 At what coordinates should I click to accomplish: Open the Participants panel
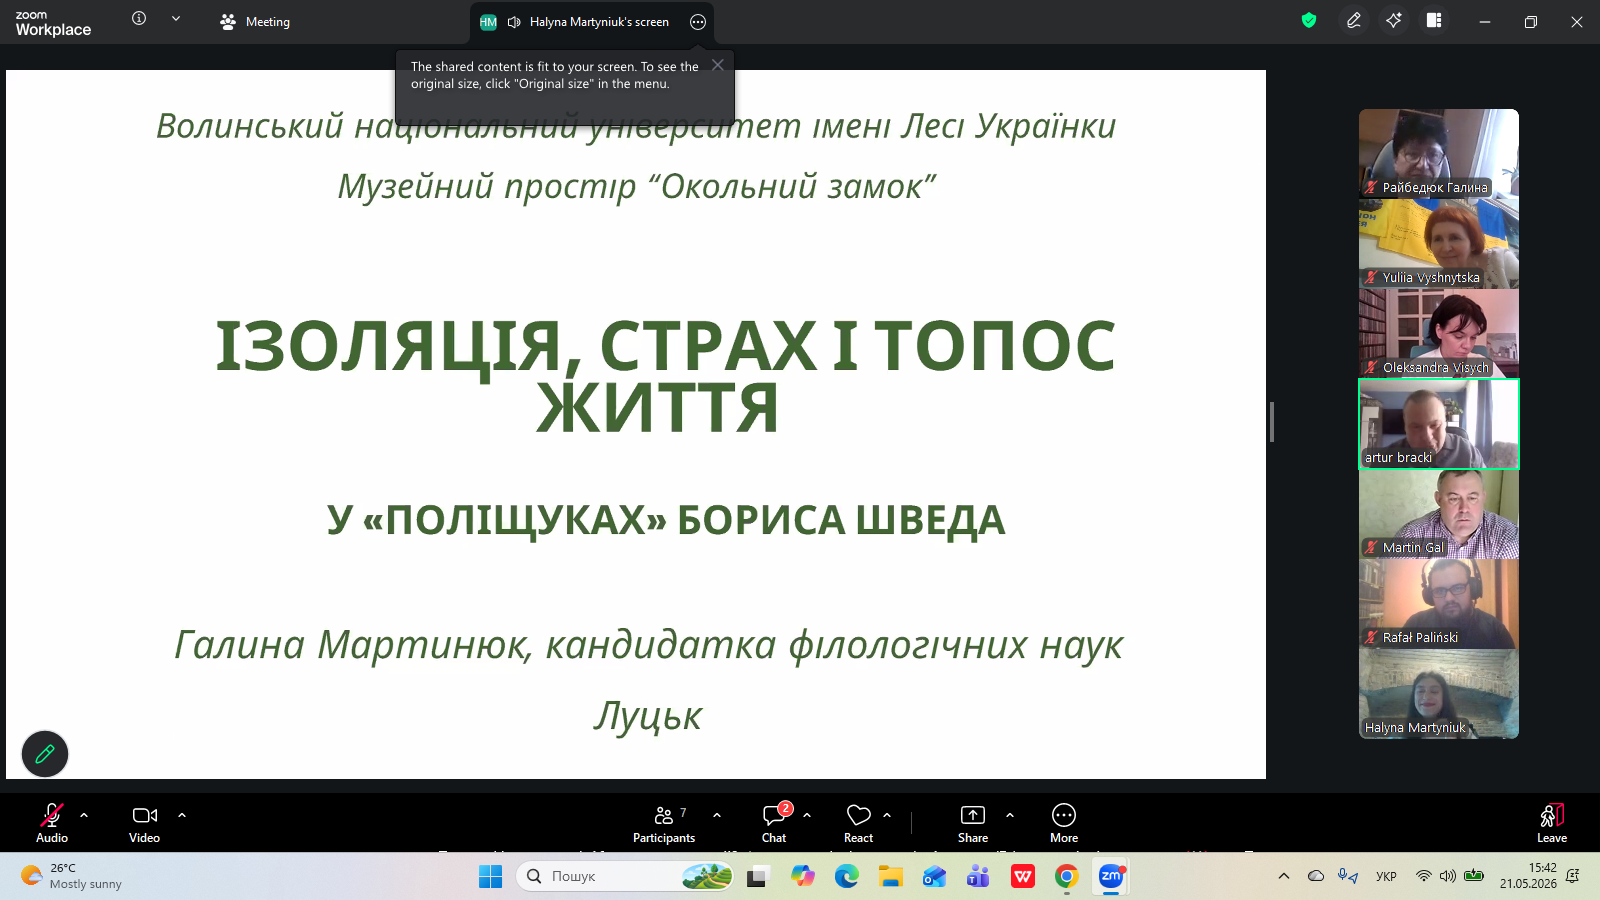pyautogui.click(x=664, y=823)
